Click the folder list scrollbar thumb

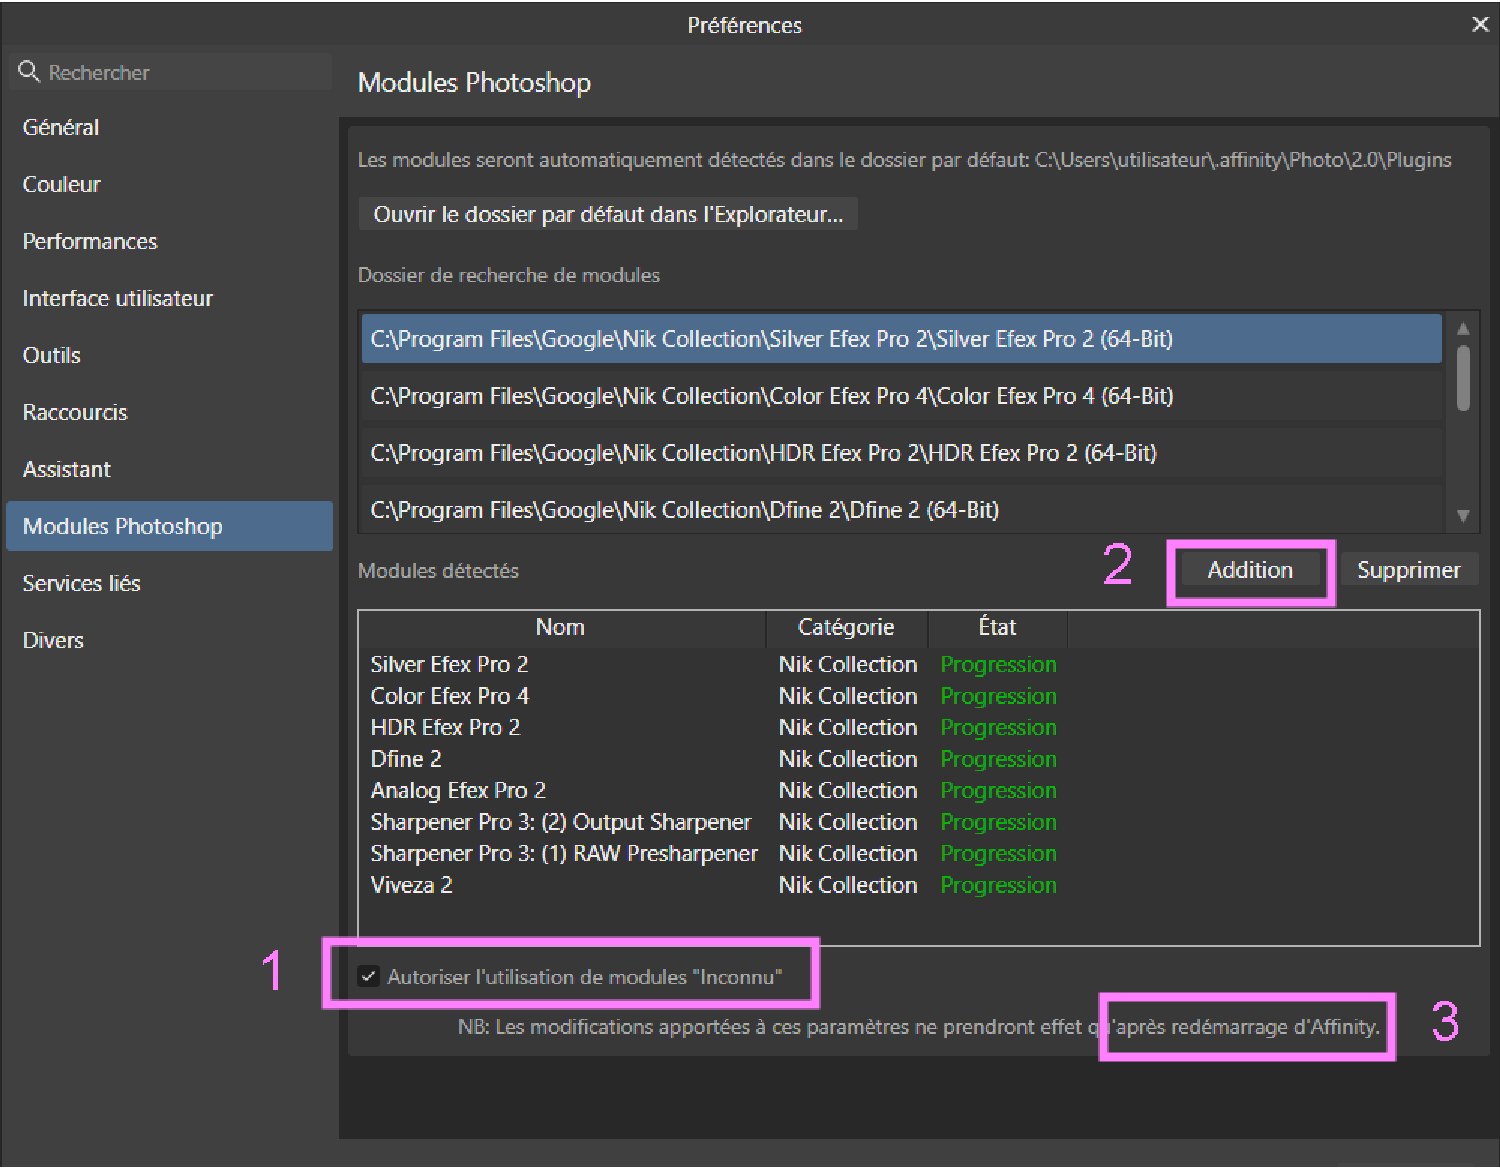click(x=1463, y=378)
